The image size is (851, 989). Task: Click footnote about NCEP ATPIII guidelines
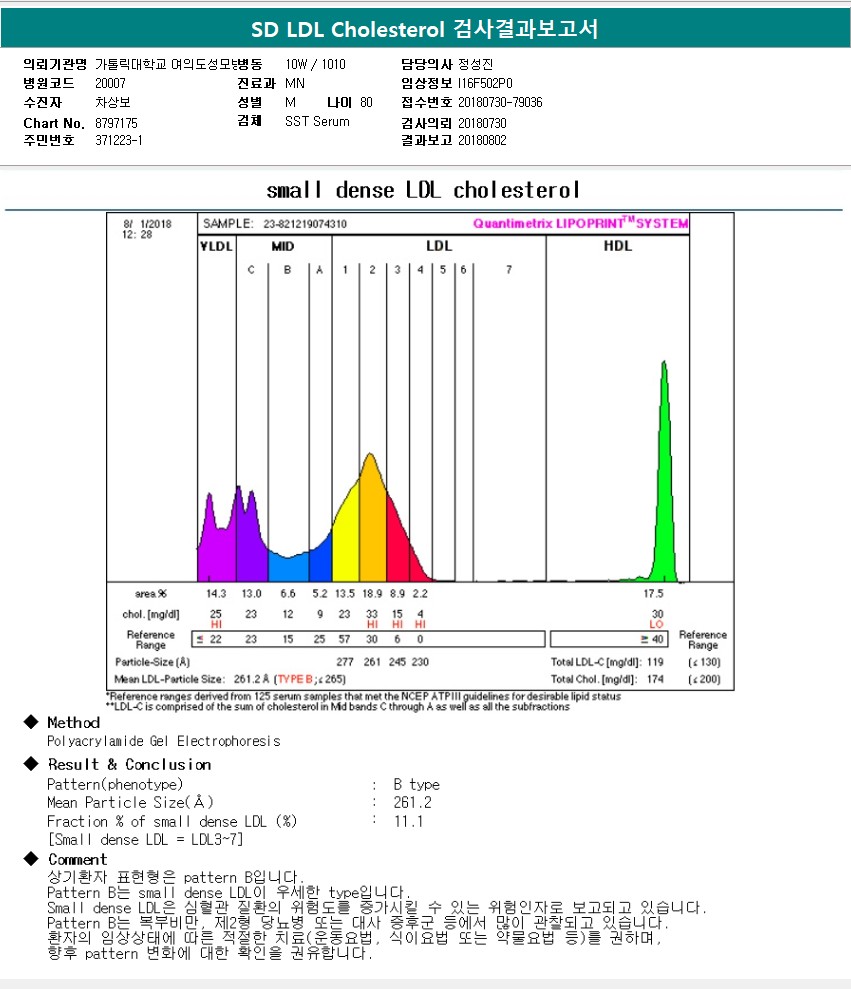tap(363, 696)
